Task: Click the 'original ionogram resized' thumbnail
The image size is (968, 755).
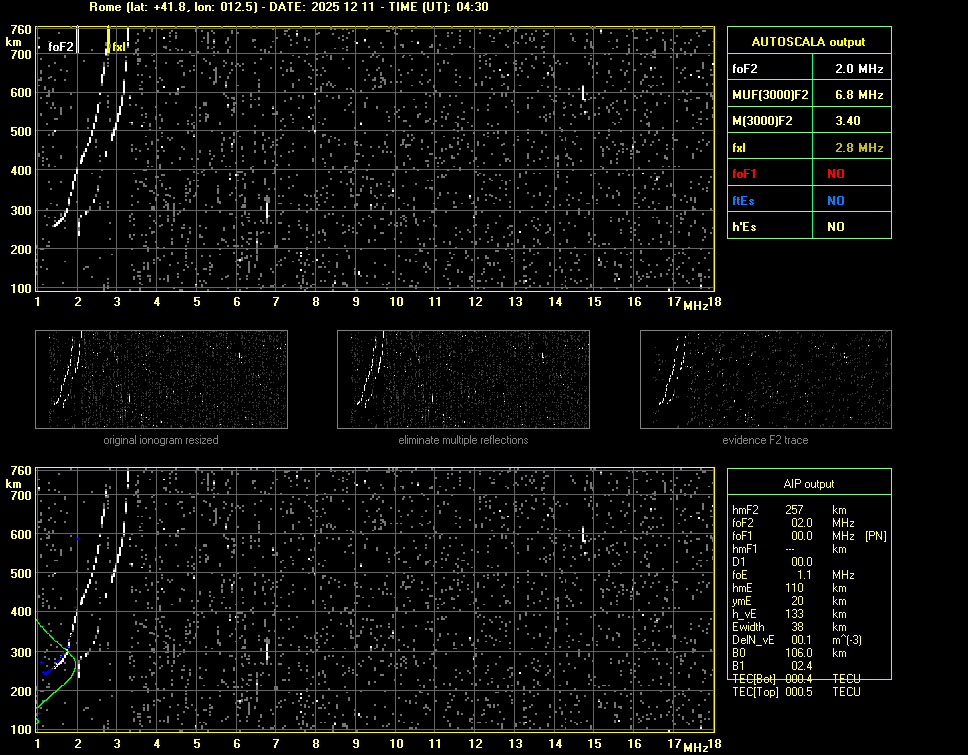Action: coord(161,380)
